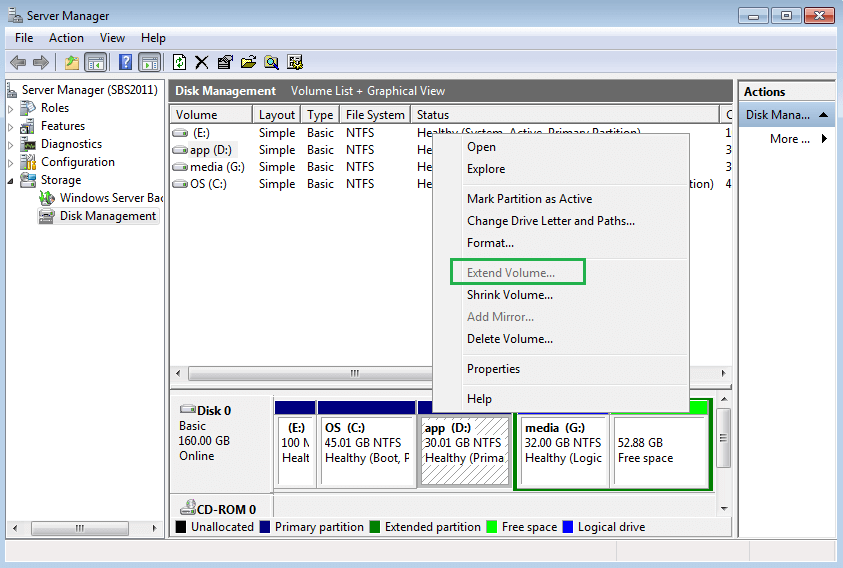Viewport: 843px width, 568px height.
Task: Select Windows Server Backup tree item
Action: click(x=110, y=198)
